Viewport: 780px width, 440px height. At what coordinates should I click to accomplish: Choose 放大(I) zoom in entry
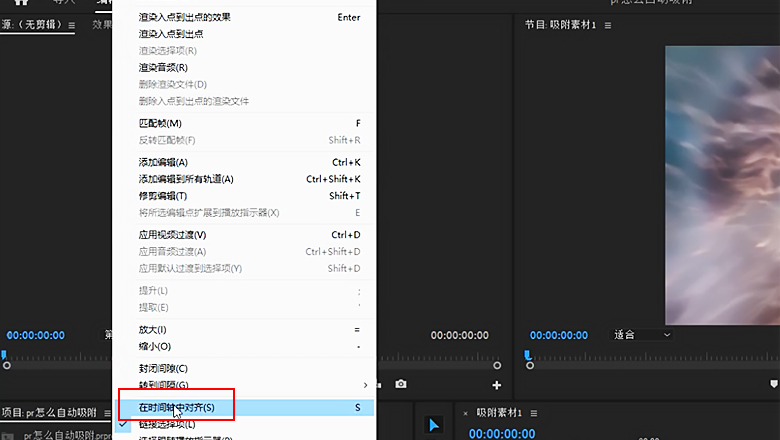pos(244,330)
